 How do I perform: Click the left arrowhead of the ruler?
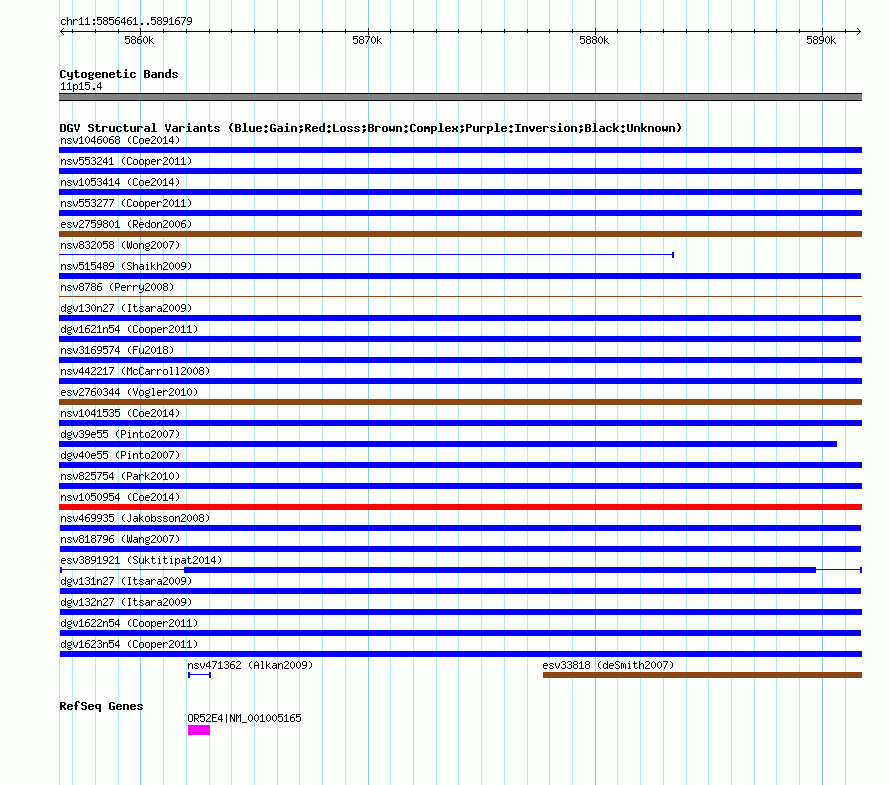(x=62, y=31)
